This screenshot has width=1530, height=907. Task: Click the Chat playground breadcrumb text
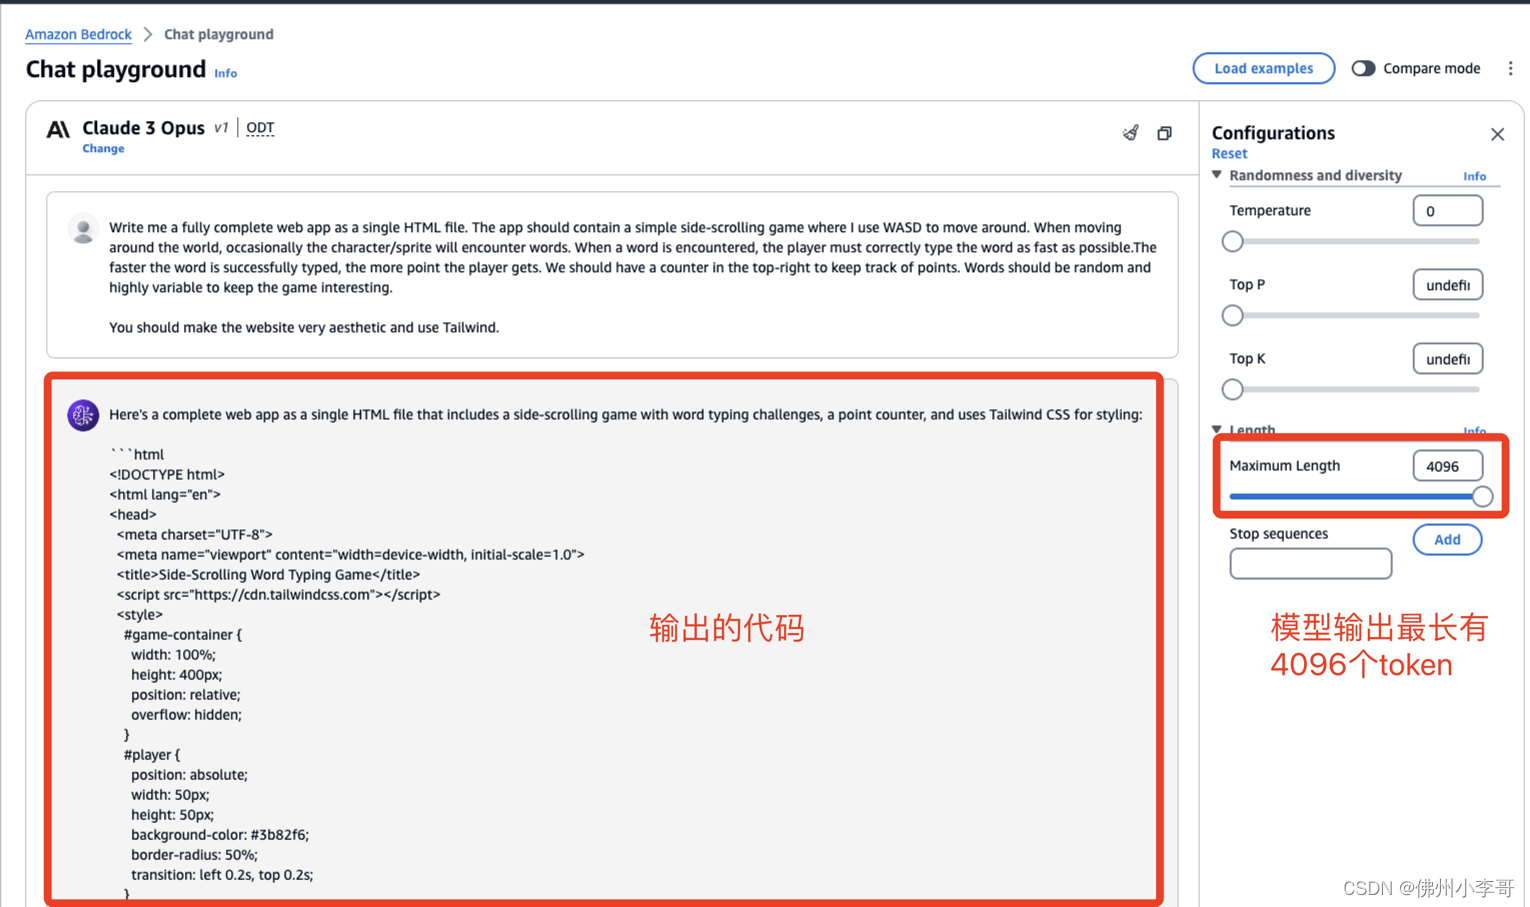(219, 34)
